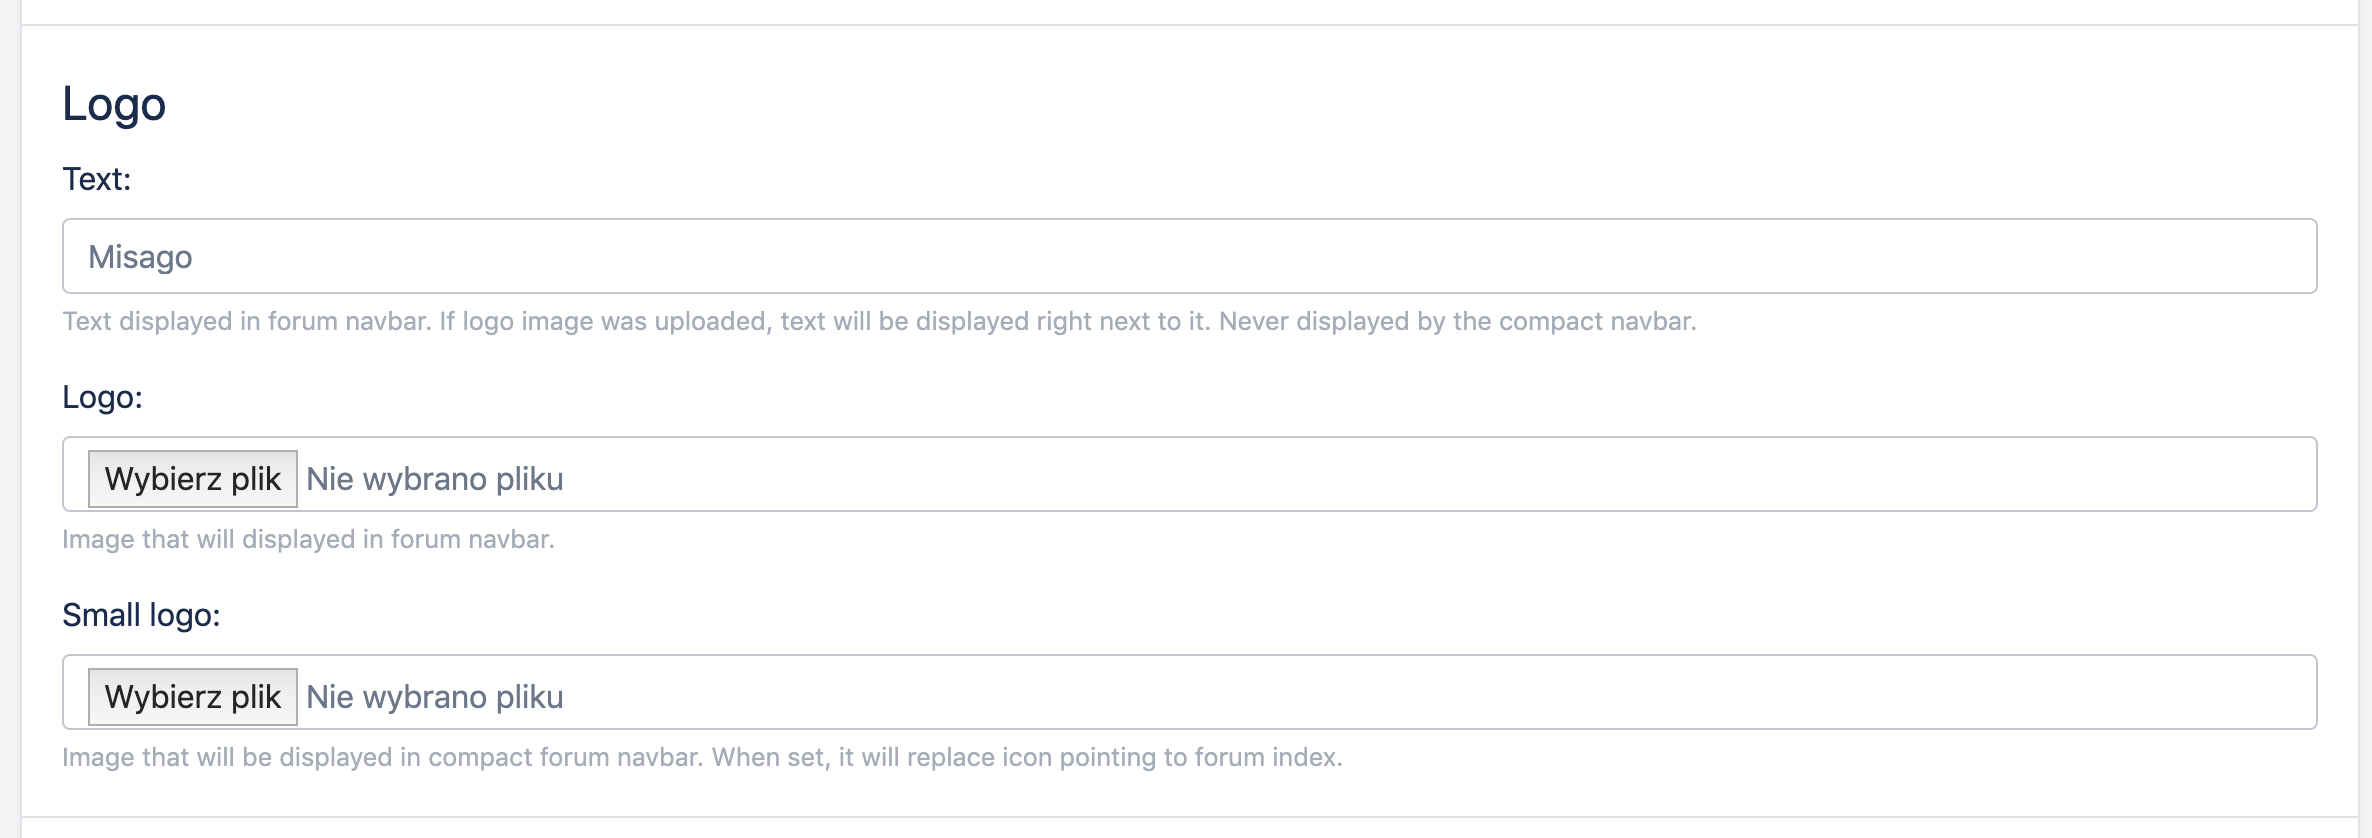Click the "Logo:" field label

click(102, 397)
